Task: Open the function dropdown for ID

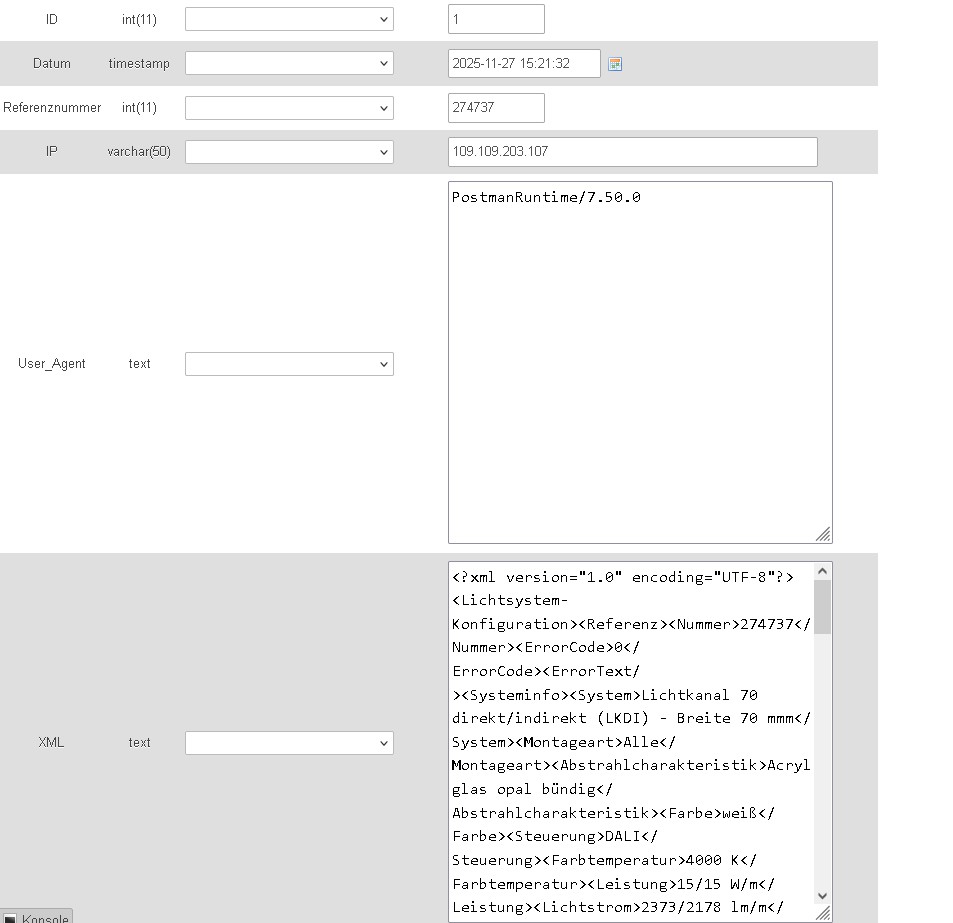Action: click(x=289, y=19)
